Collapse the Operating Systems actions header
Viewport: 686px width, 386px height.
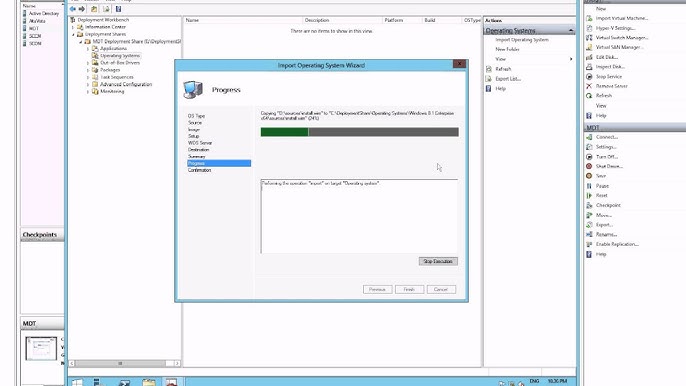tap(570, 31)
